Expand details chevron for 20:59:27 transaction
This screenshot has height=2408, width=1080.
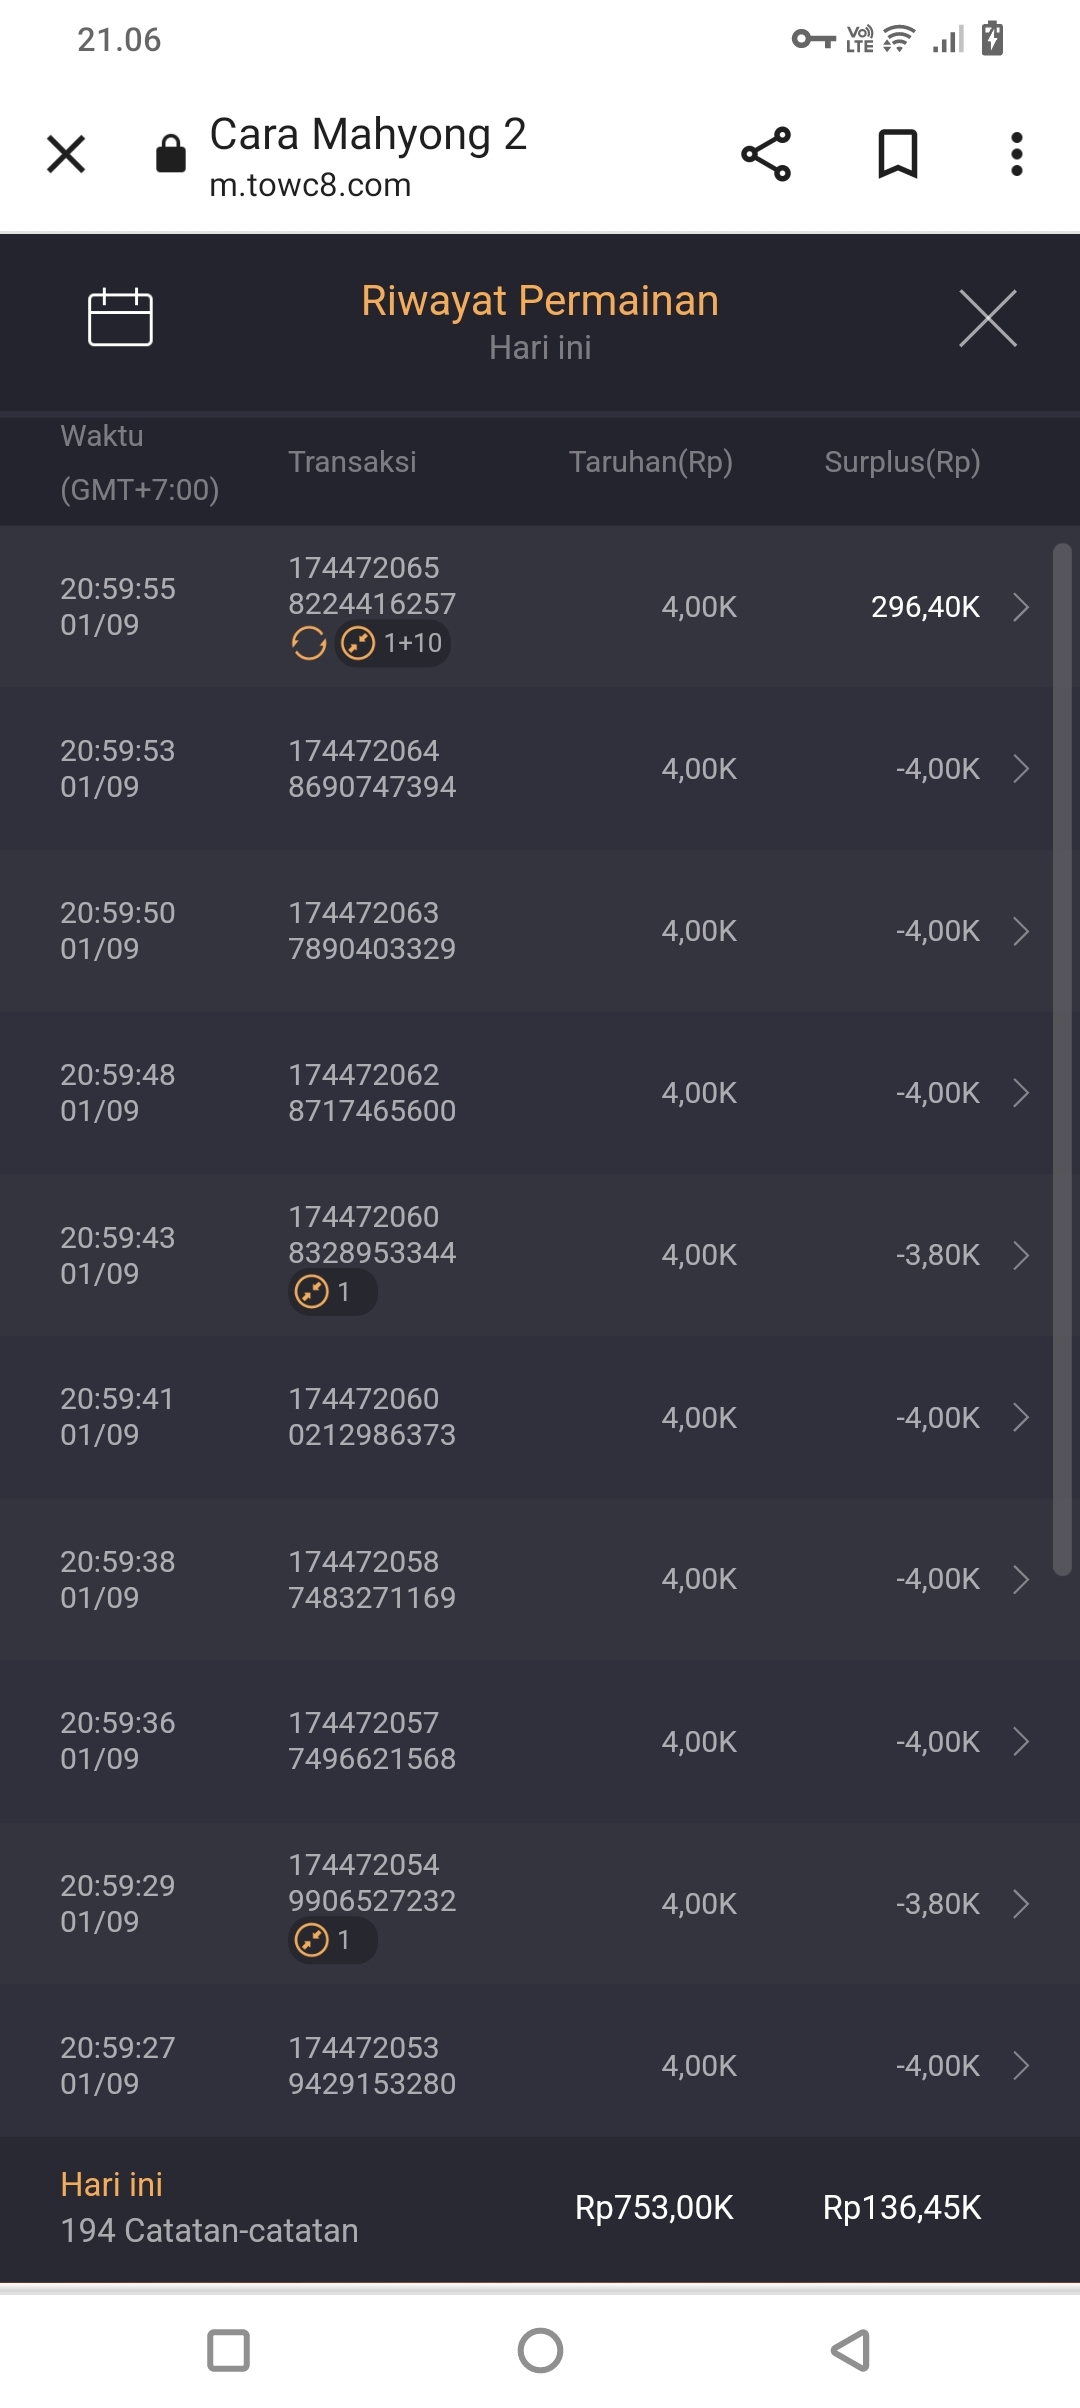(1020, 2066)
